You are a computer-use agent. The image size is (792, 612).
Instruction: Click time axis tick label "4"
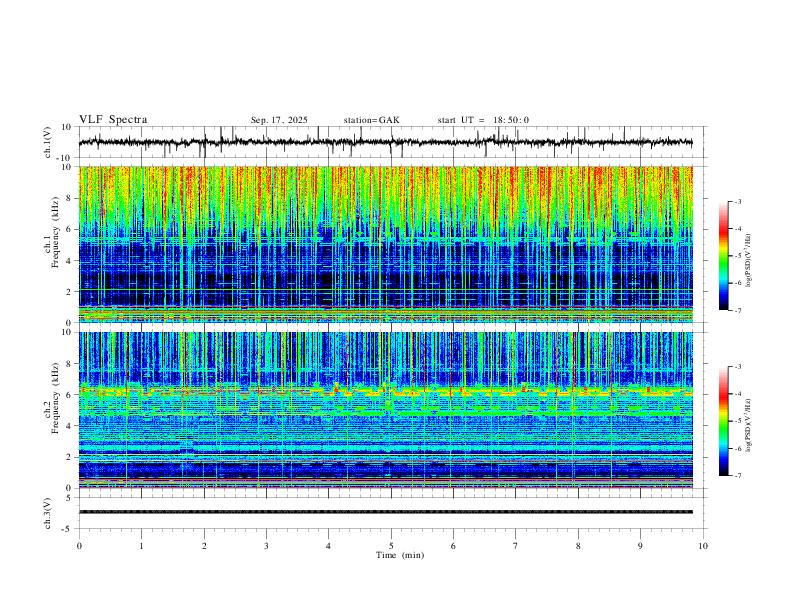click(329, 546)
